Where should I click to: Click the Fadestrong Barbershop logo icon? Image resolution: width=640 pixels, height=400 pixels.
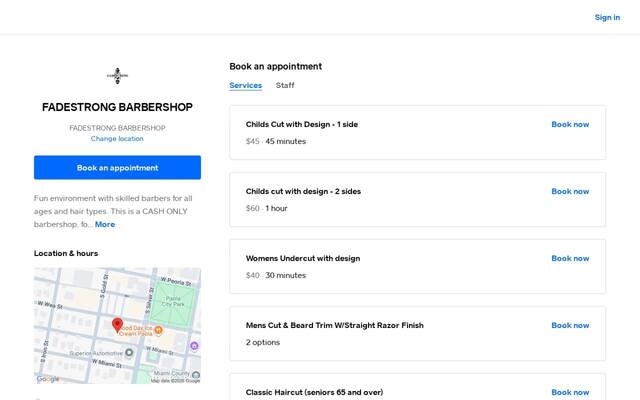tap(118, 76)
